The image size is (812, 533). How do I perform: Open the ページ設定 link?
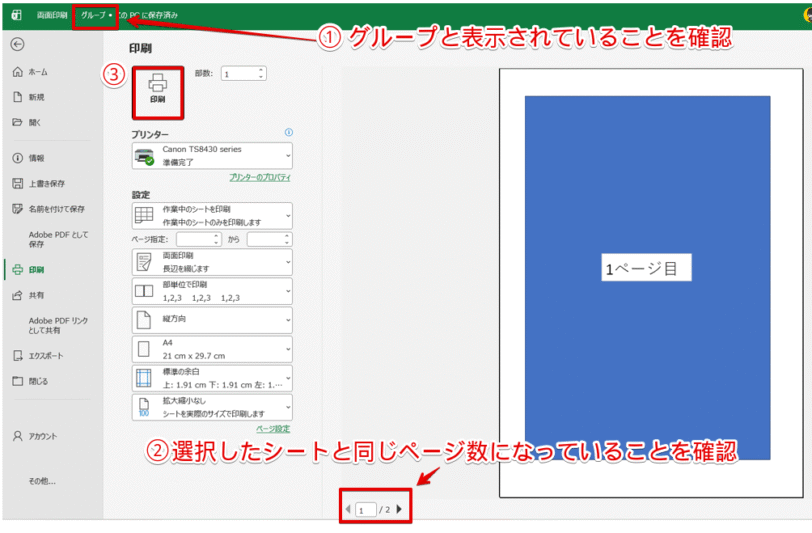point(273,429)
